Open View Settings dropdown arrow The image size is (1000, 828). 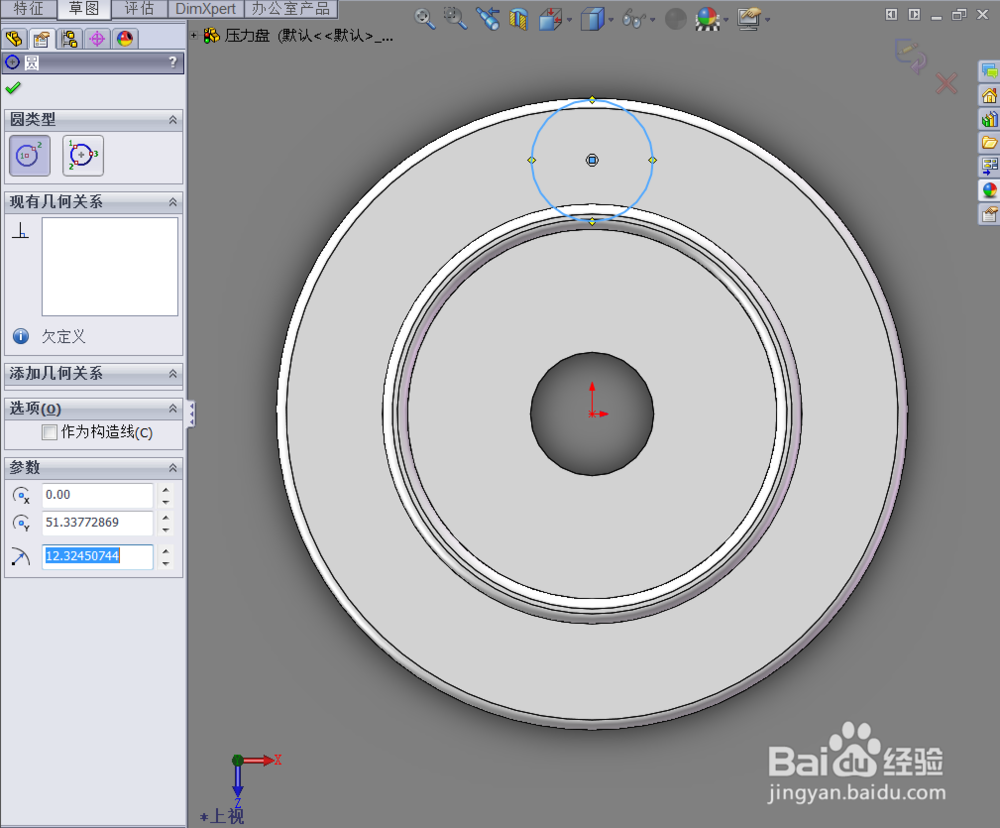(767, 20)
